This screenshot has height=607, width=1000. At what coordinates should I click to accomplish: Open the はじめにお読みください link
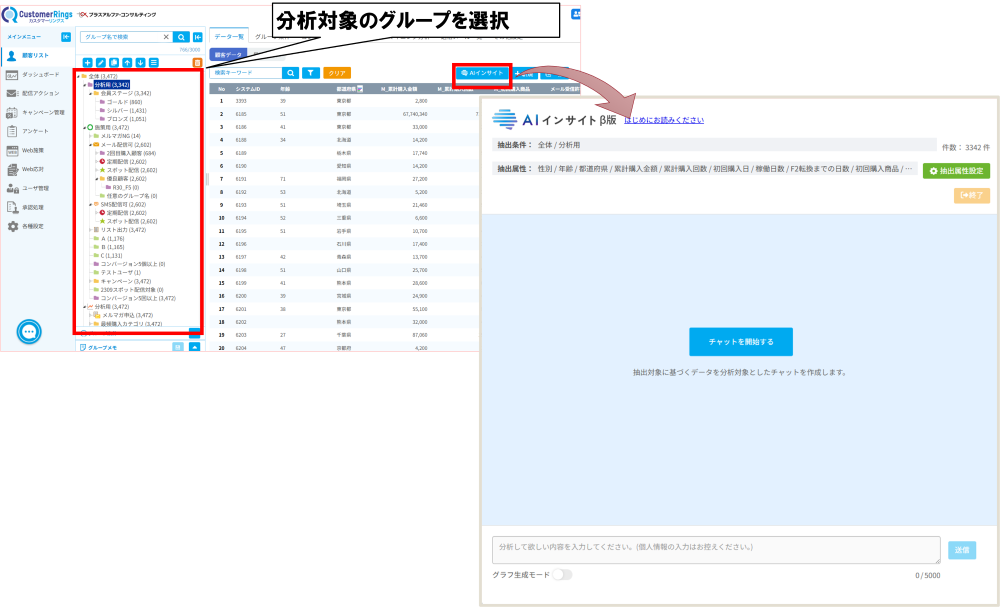[664, 120]
